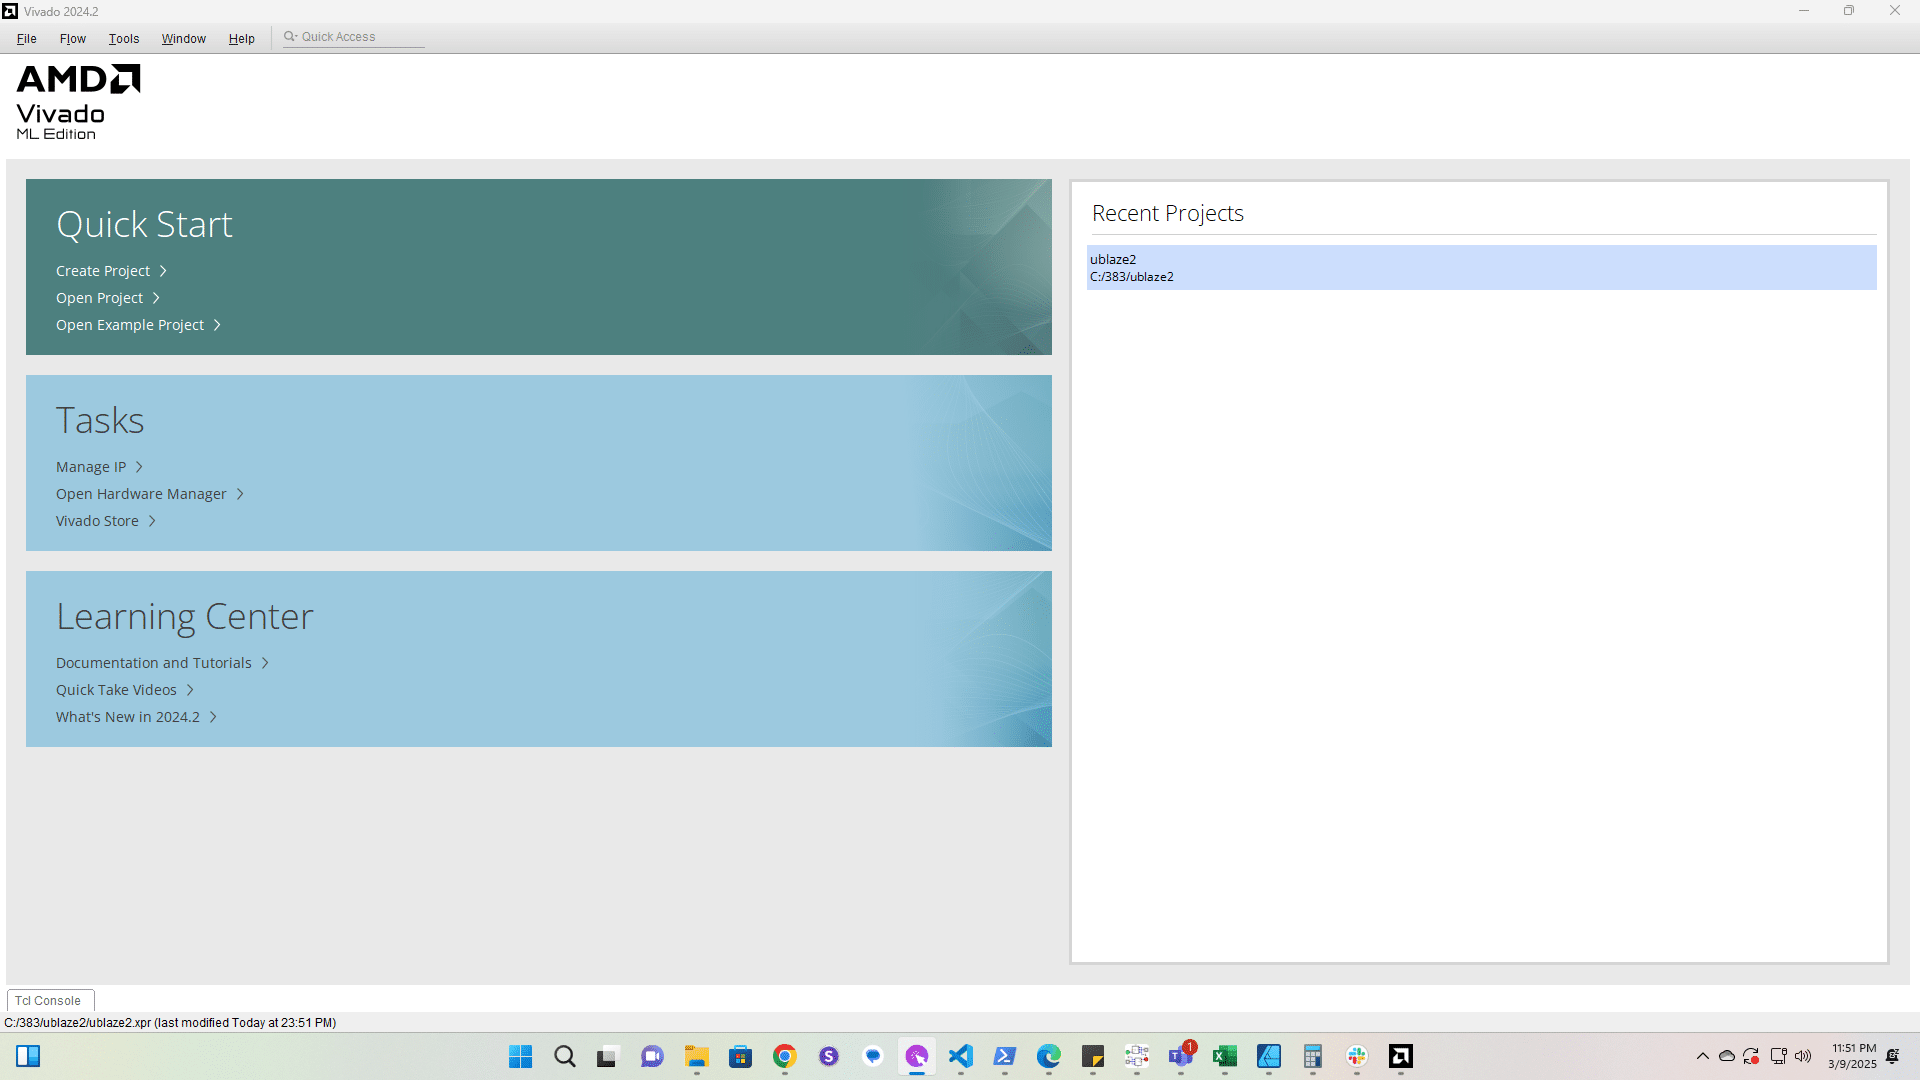Open the Tools menu
The width and height of the screenshot is (1920, 1080).
pyautogui.click(x=124, y=39)
